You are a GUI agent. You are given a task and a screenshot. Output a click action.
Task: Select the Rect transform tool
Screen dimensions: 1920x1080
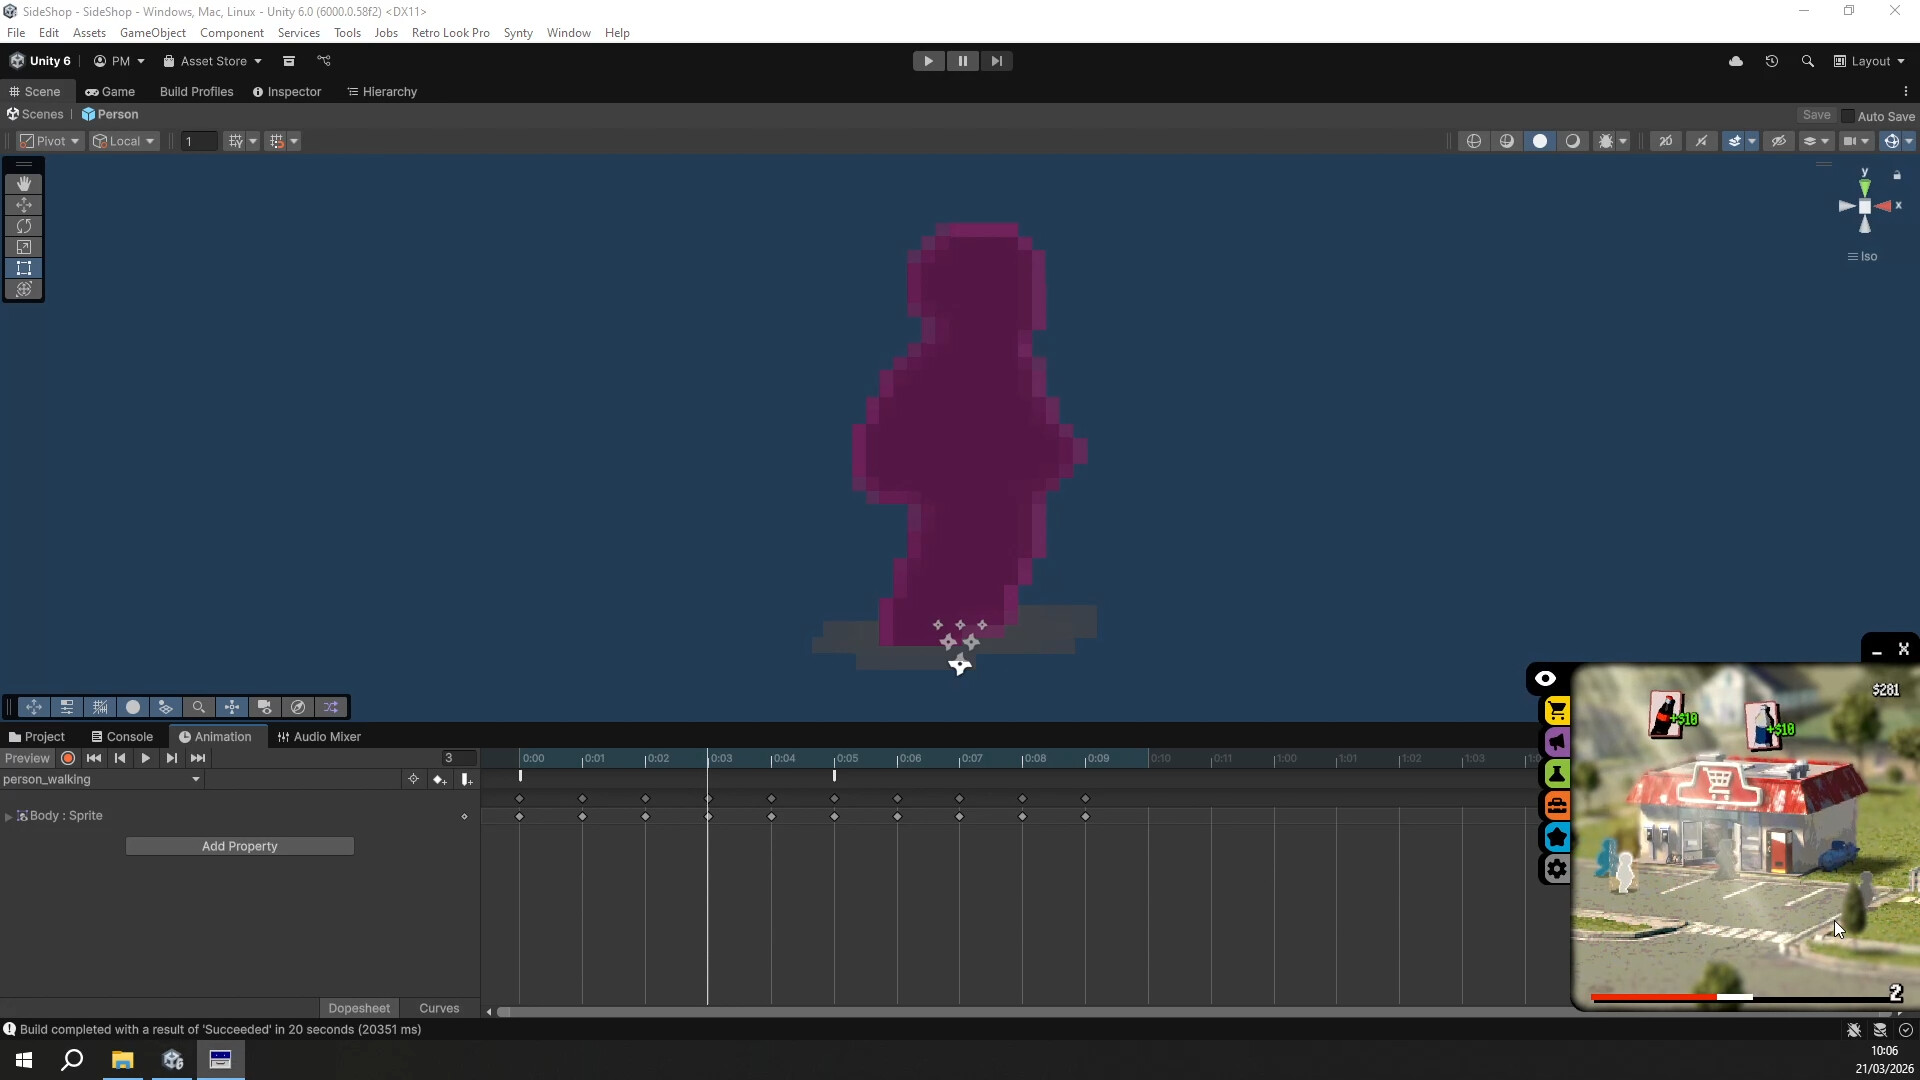(x=24, y=268)
